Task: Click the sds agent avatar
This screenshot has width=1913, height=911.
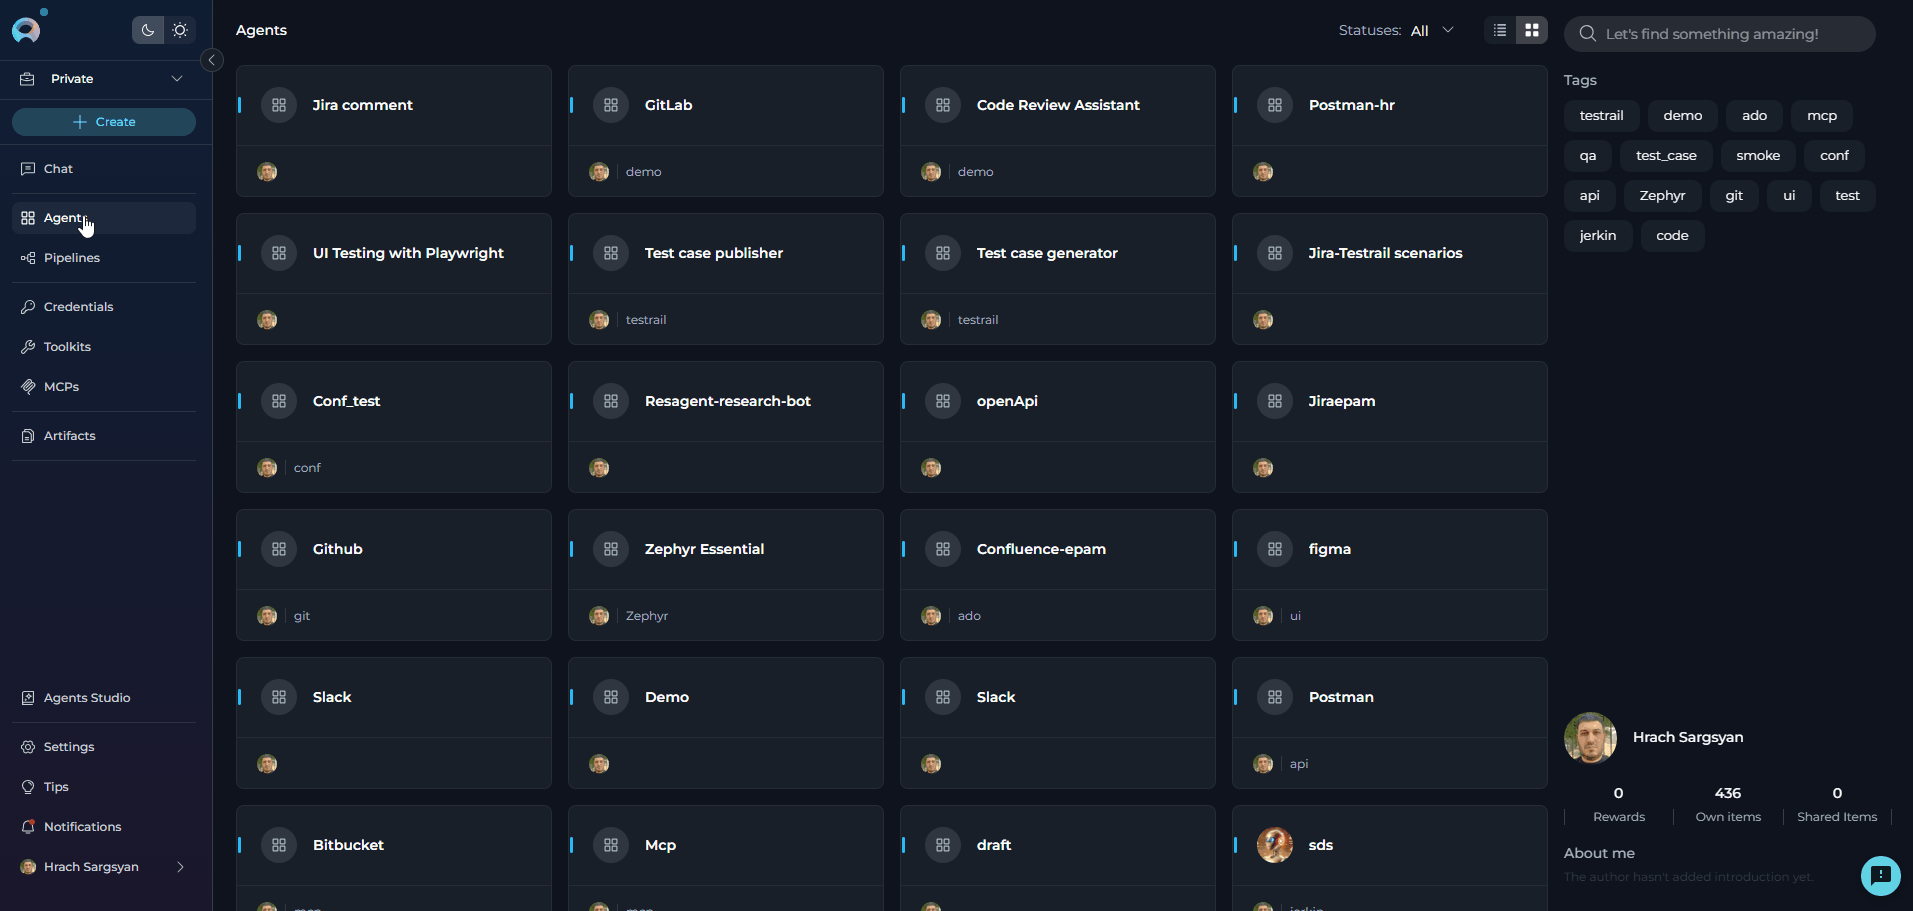Action: pyautogui.click(x=1274, y=845)
